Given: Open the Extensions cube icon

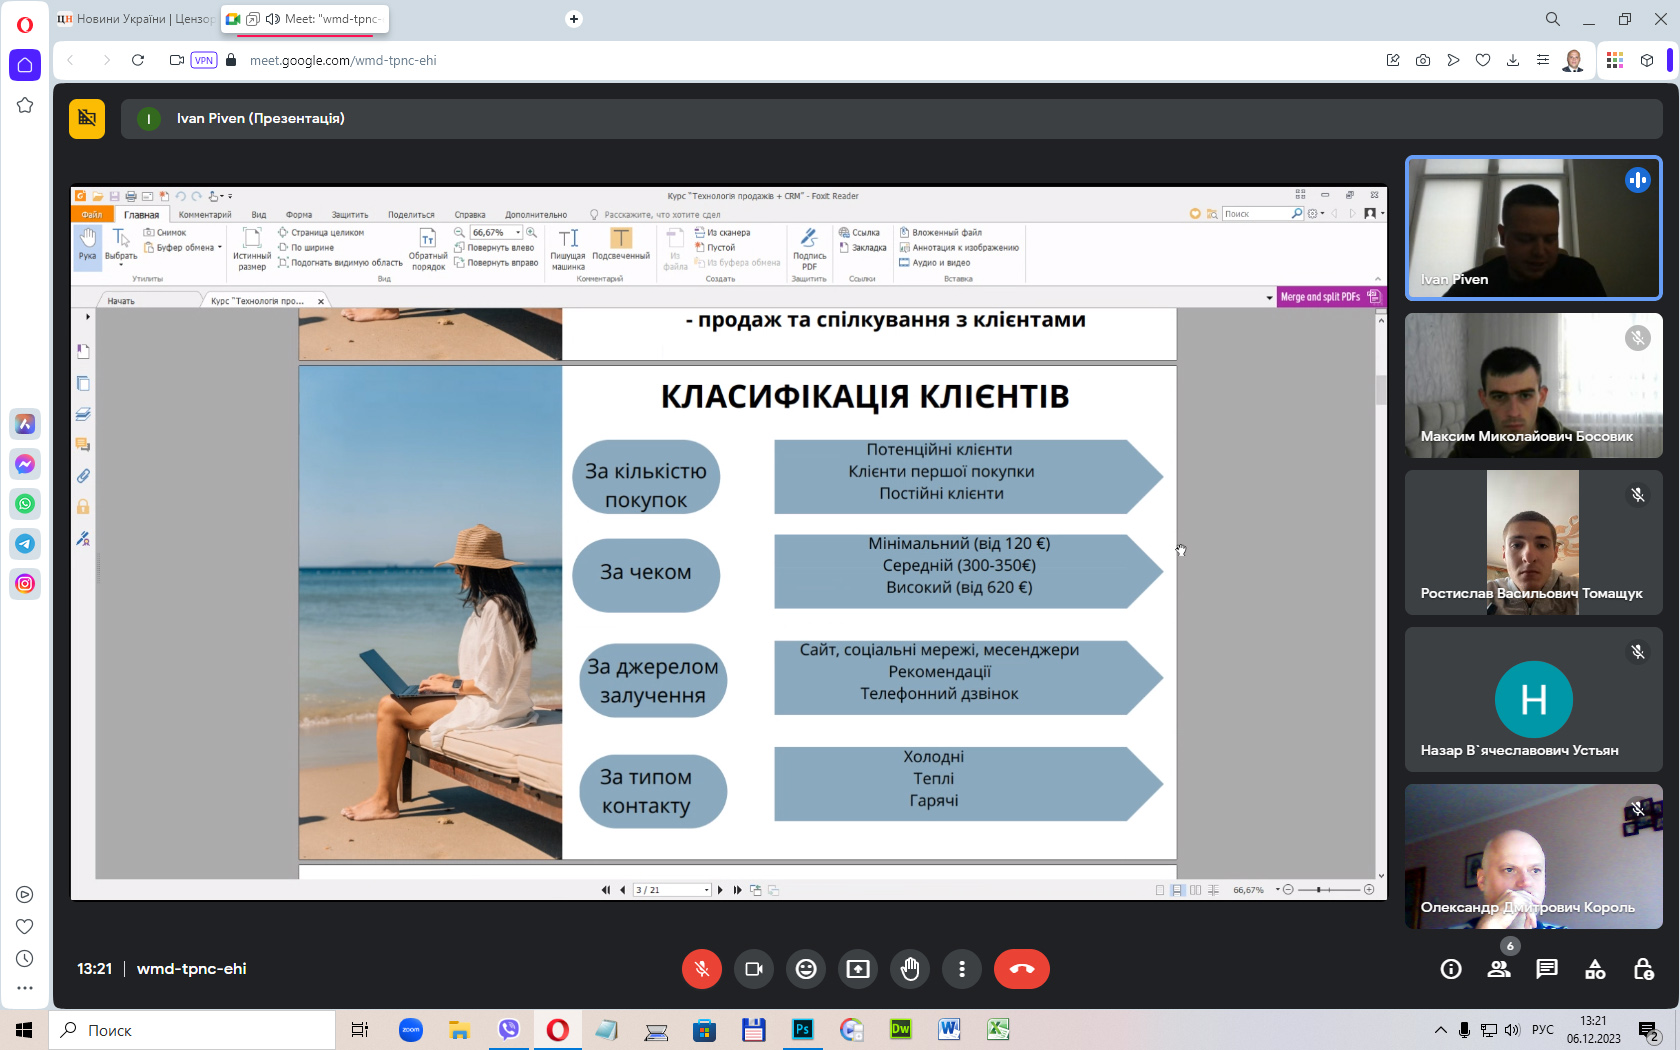Looking at the screenshot, I should pos(1647,60).
